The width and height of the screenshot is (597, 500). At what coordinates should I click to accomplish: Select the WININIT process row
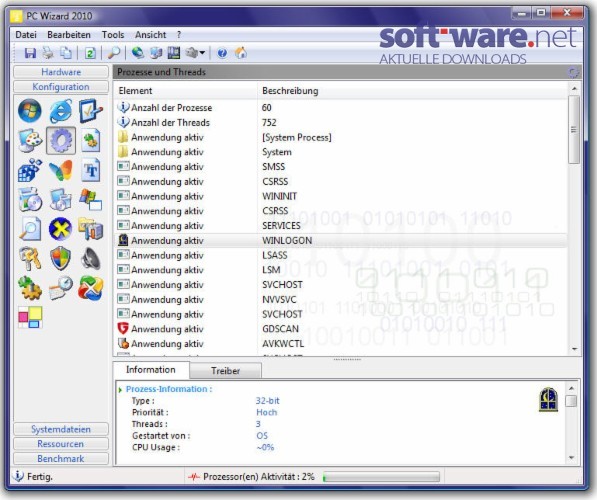(x=340, y=196)
